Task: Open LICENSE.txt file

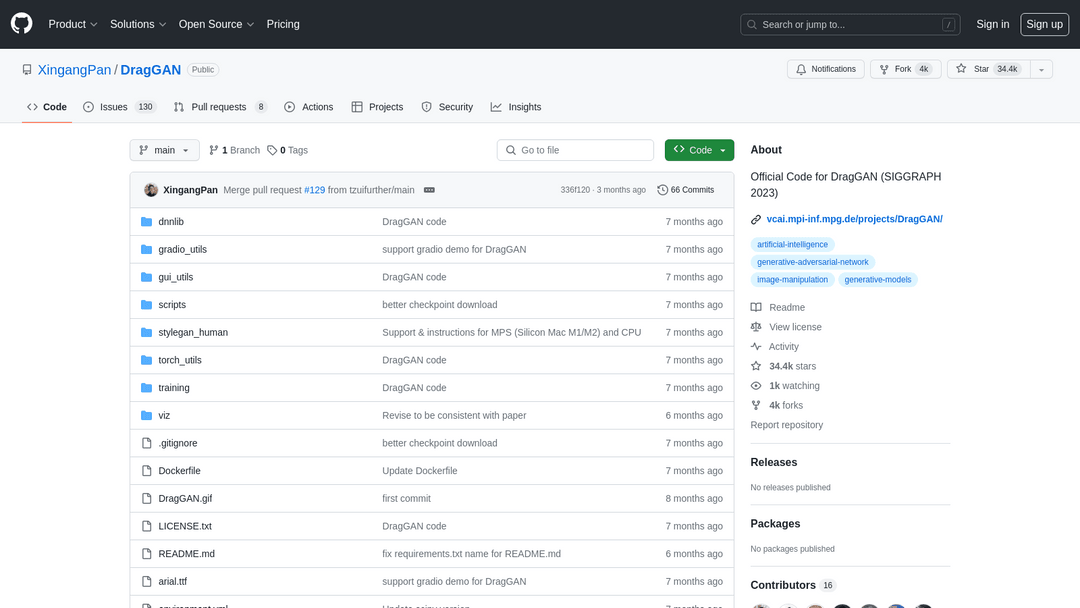Action: coord(185,526)
